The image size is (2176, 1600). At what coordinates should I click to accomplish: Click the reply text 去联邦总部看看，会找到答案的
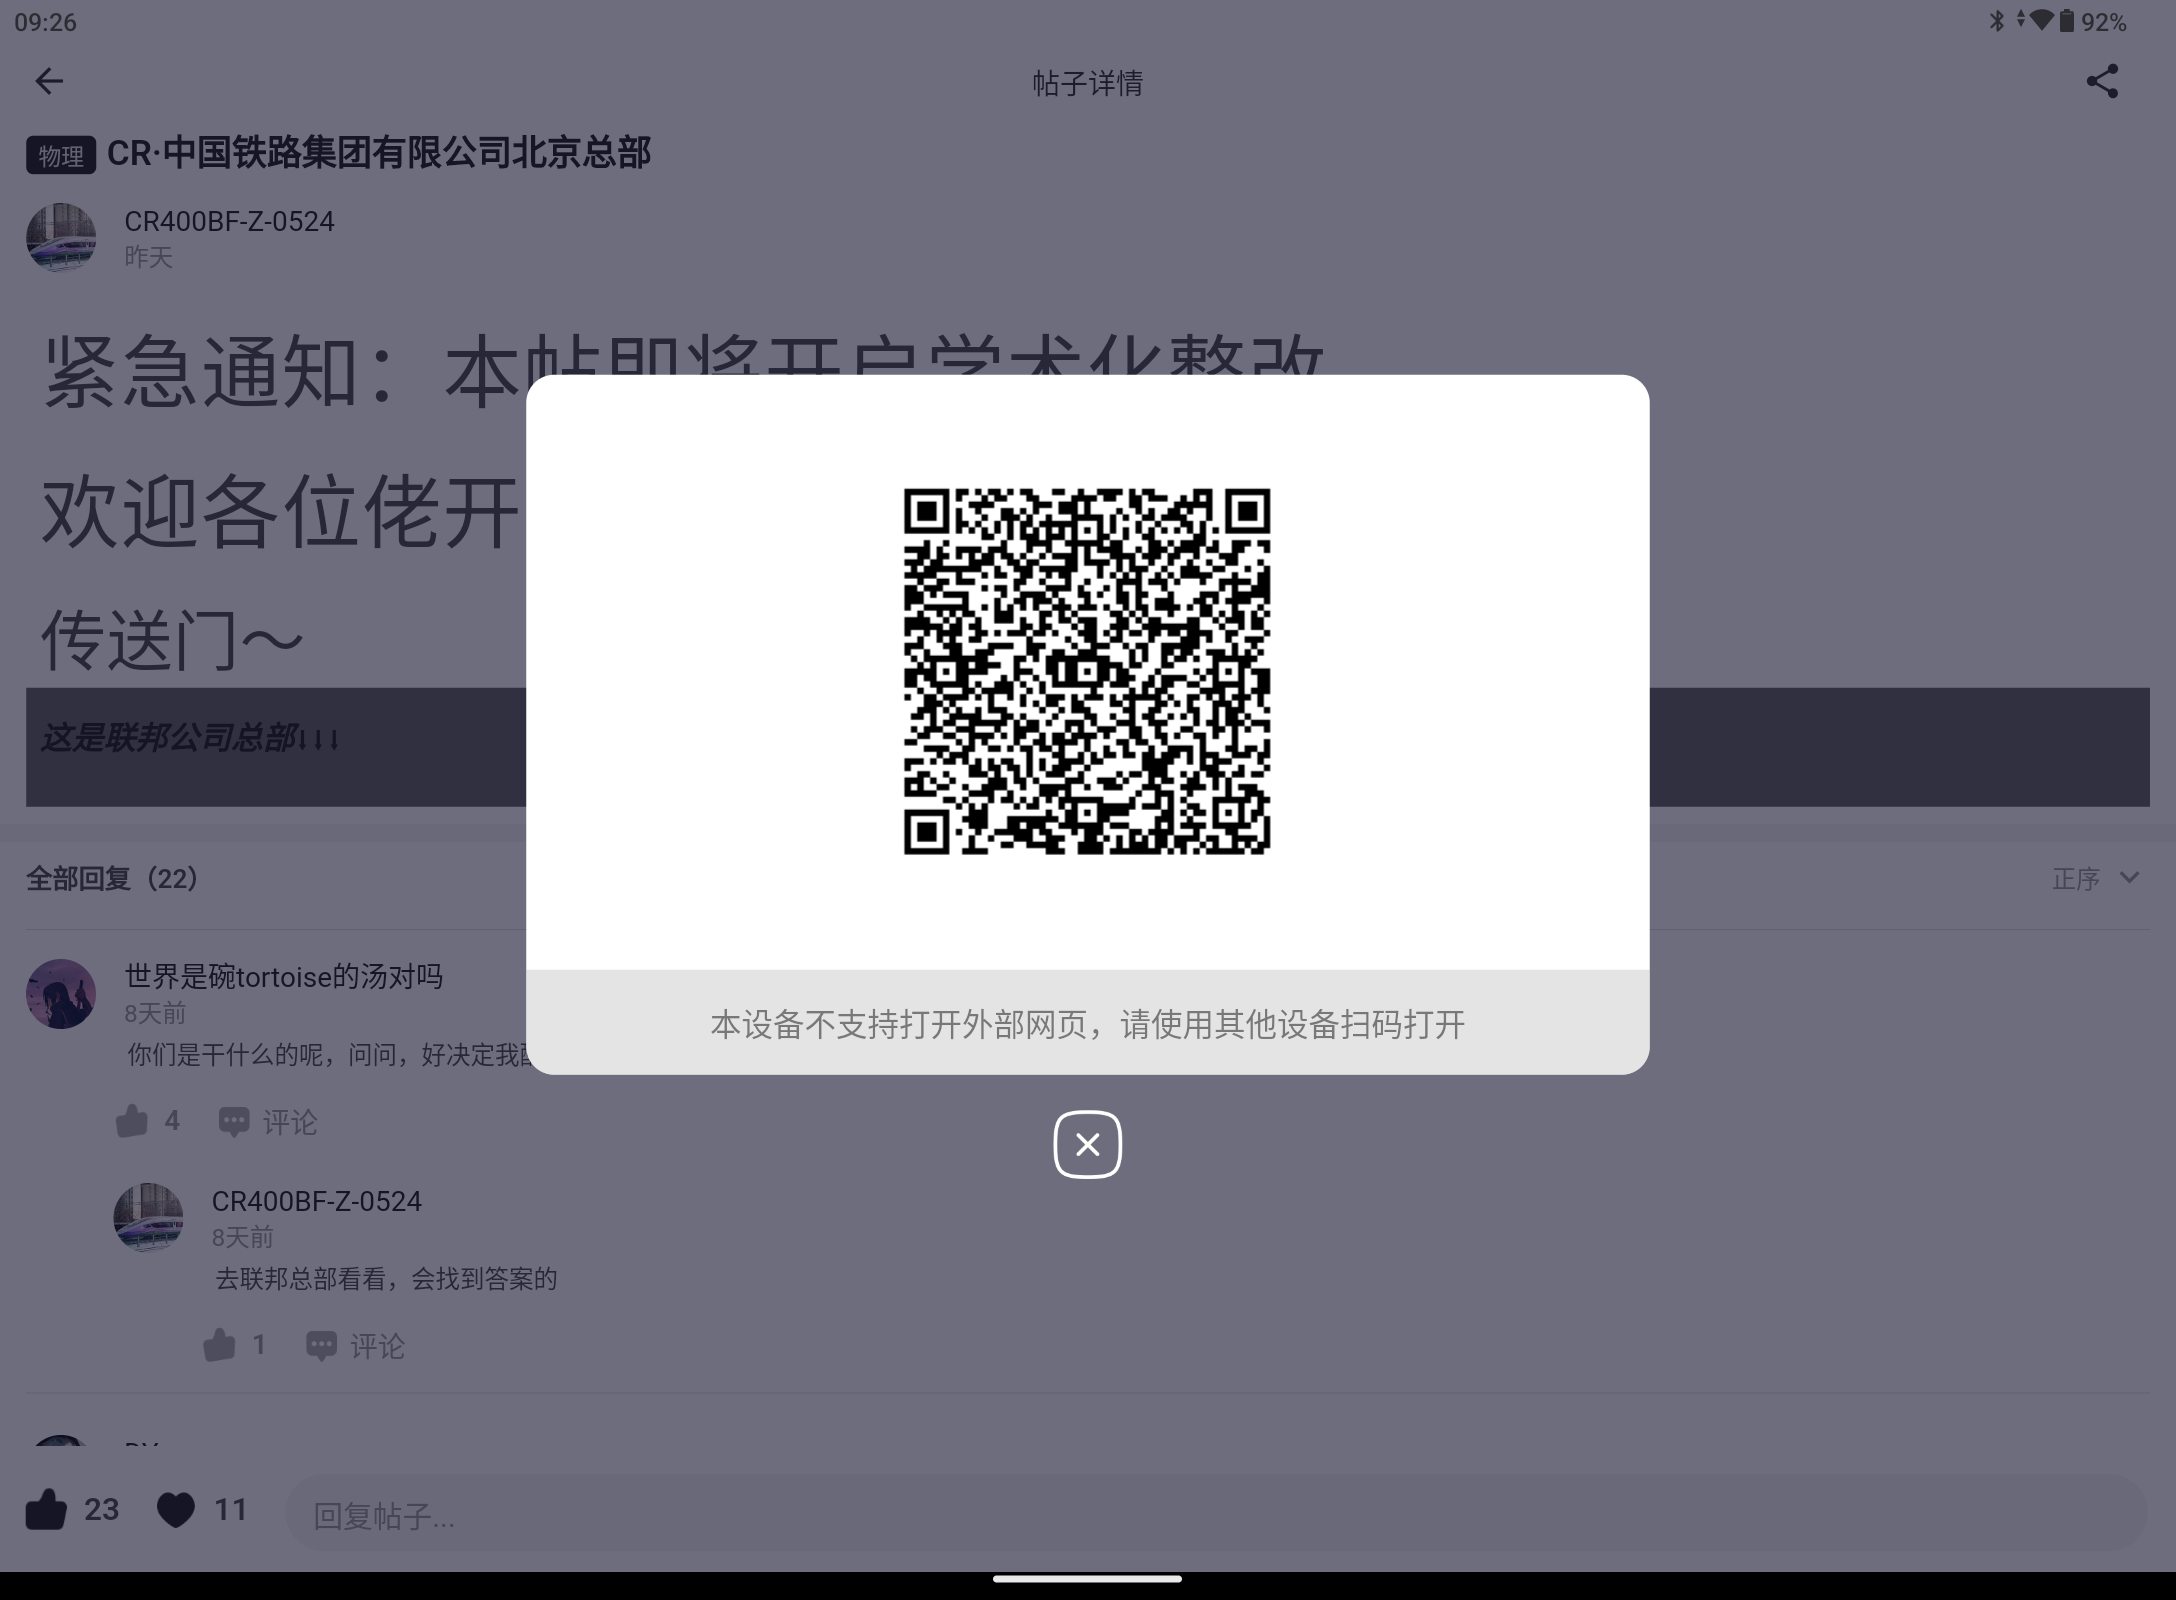click(x=386, y=1279)
